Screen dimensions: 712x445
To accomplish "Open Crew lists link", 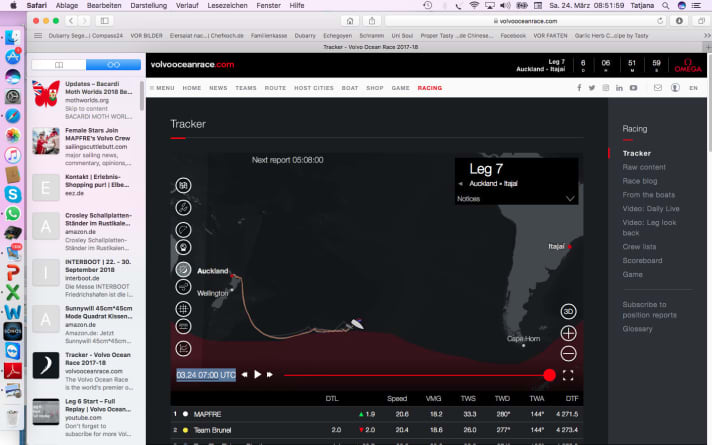I will pyautogui.click(x=639, y=247).
